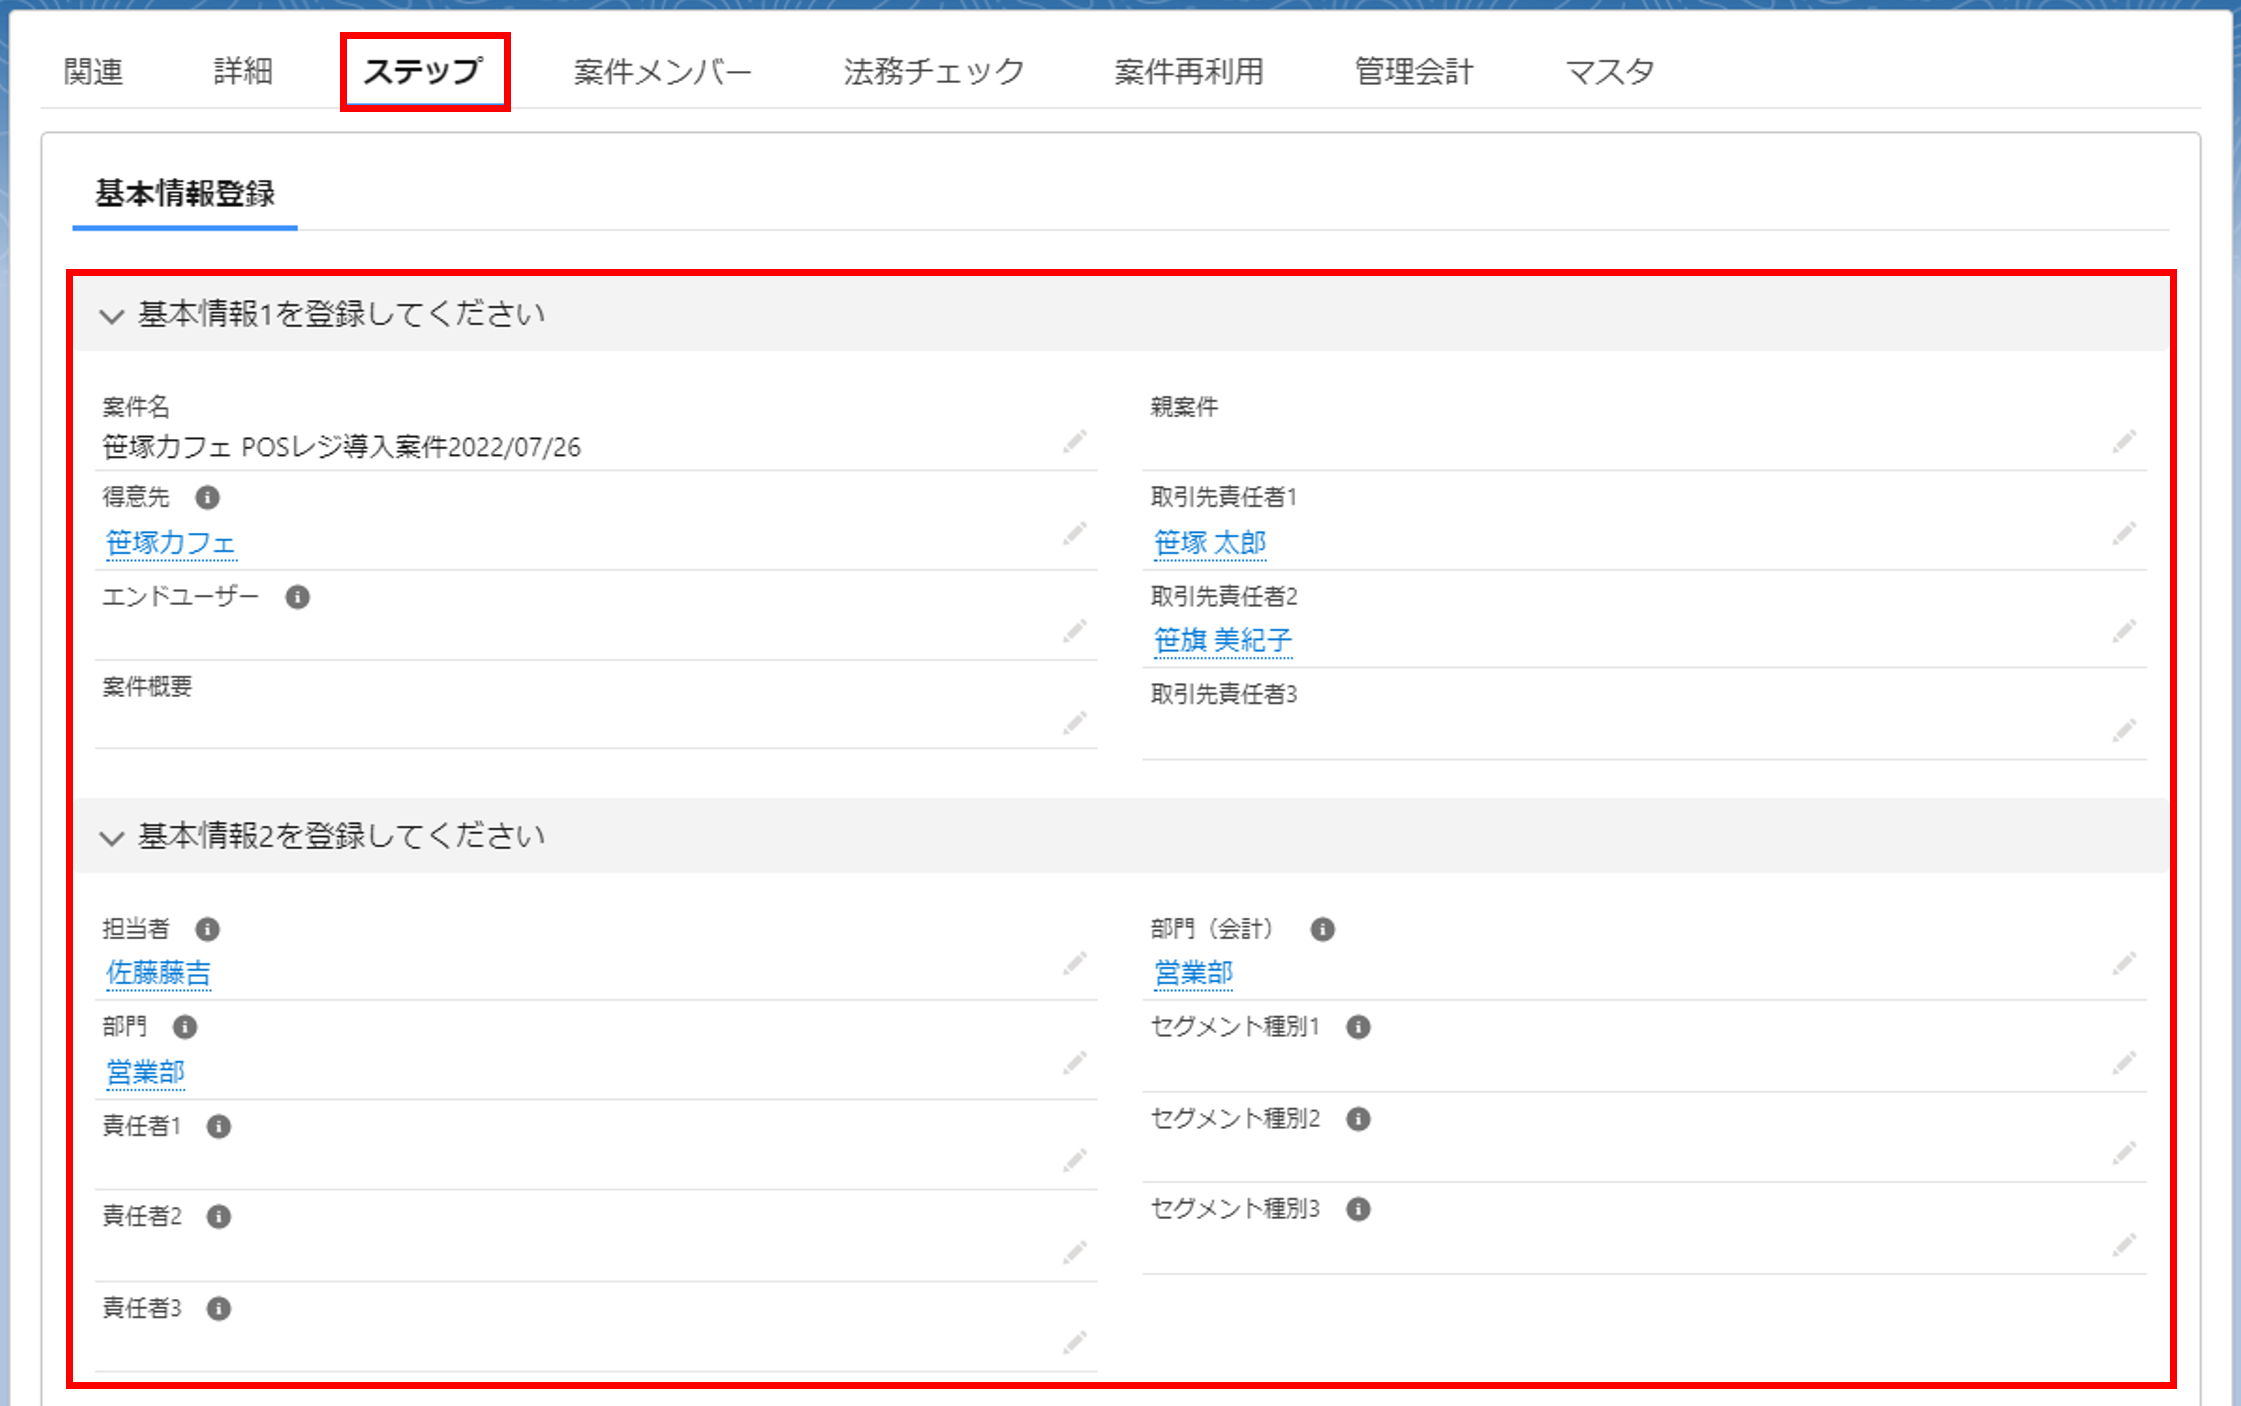Click 案件名 value 笹塚カフェ POSレジ導入案件2022/07/26

[341, 447]
